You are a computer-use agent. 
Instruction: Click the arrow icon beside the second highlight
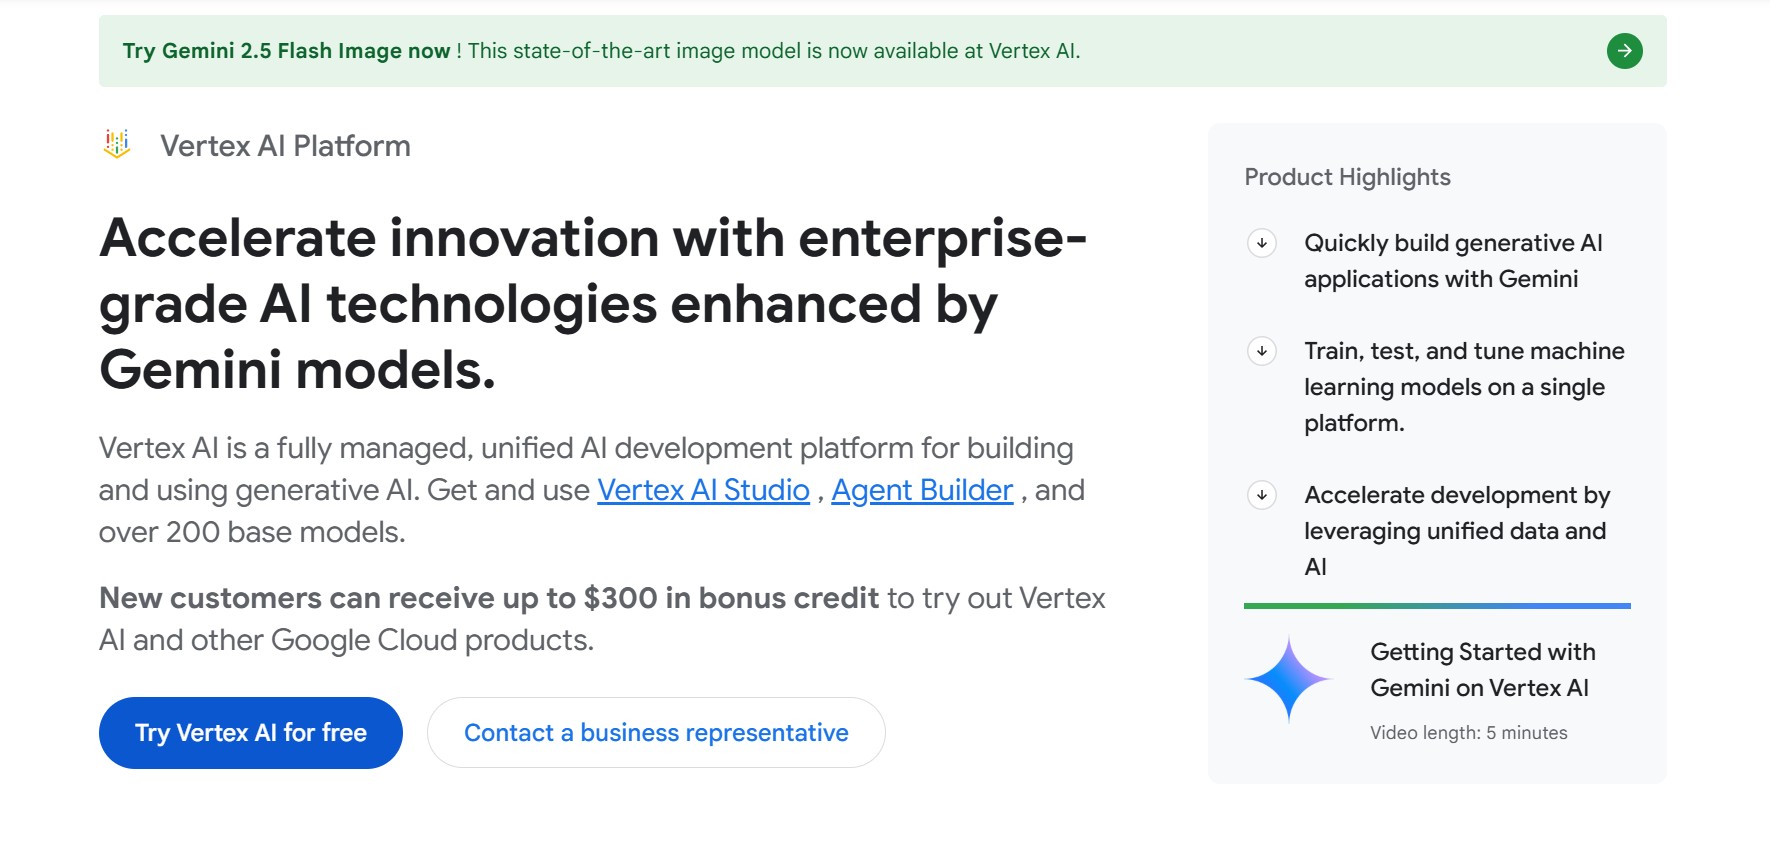point(1262,352)
